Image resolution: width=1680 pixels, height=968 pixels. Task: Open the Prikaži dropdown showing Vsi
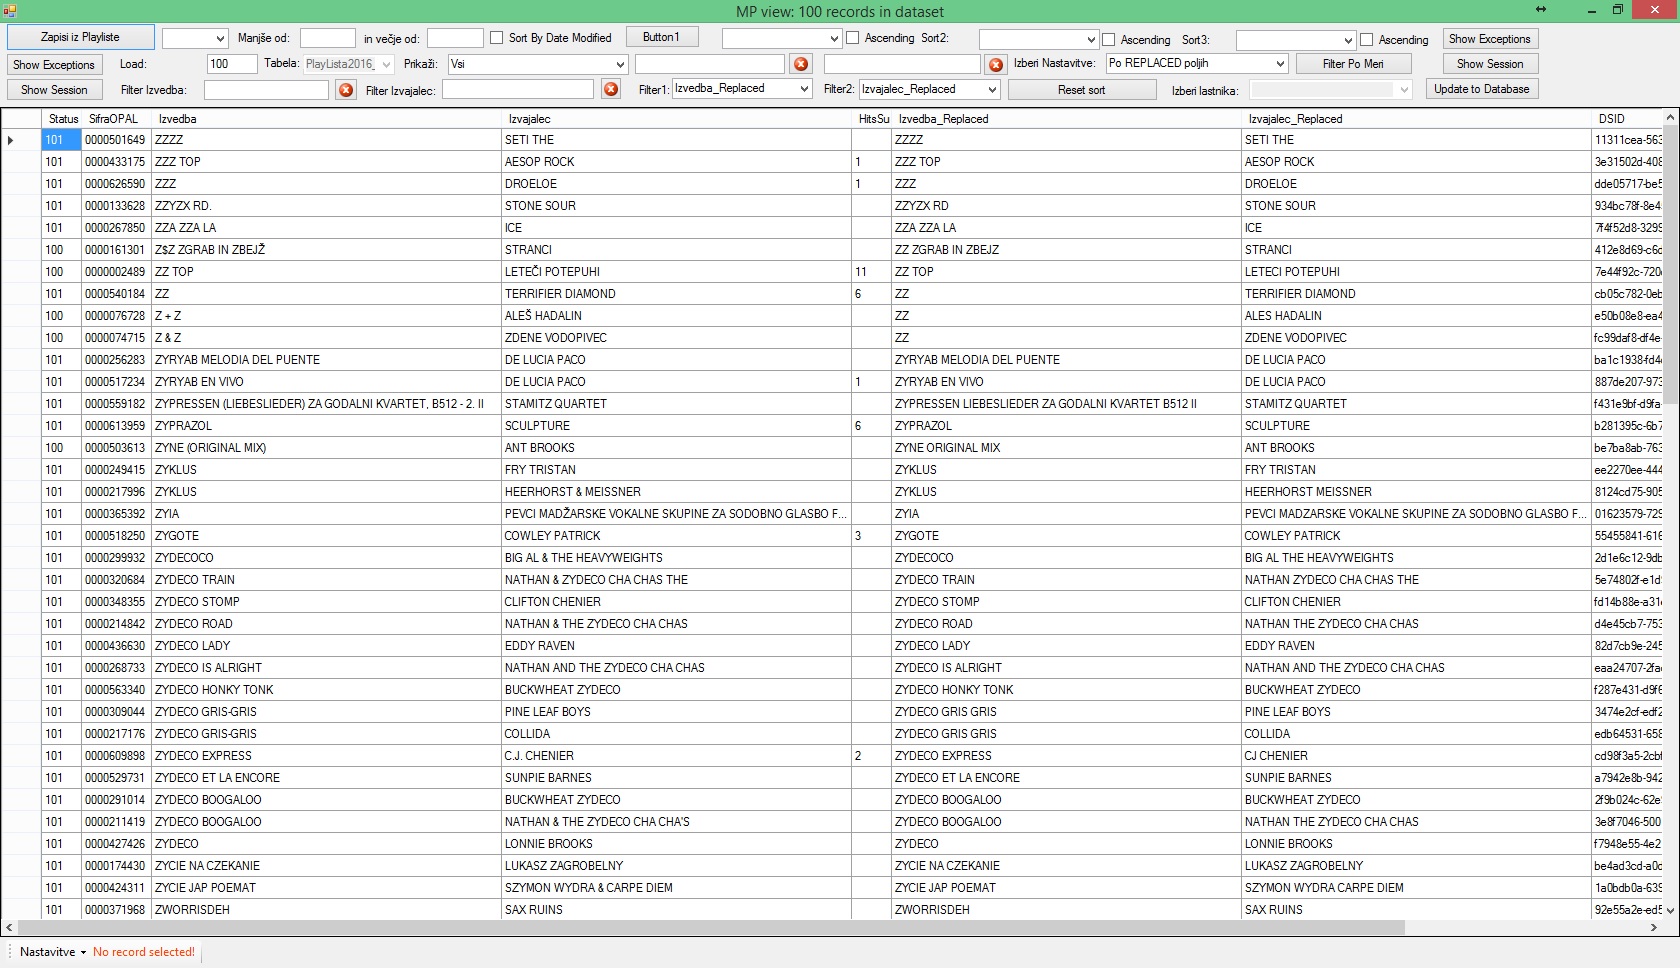pos(538,64)
